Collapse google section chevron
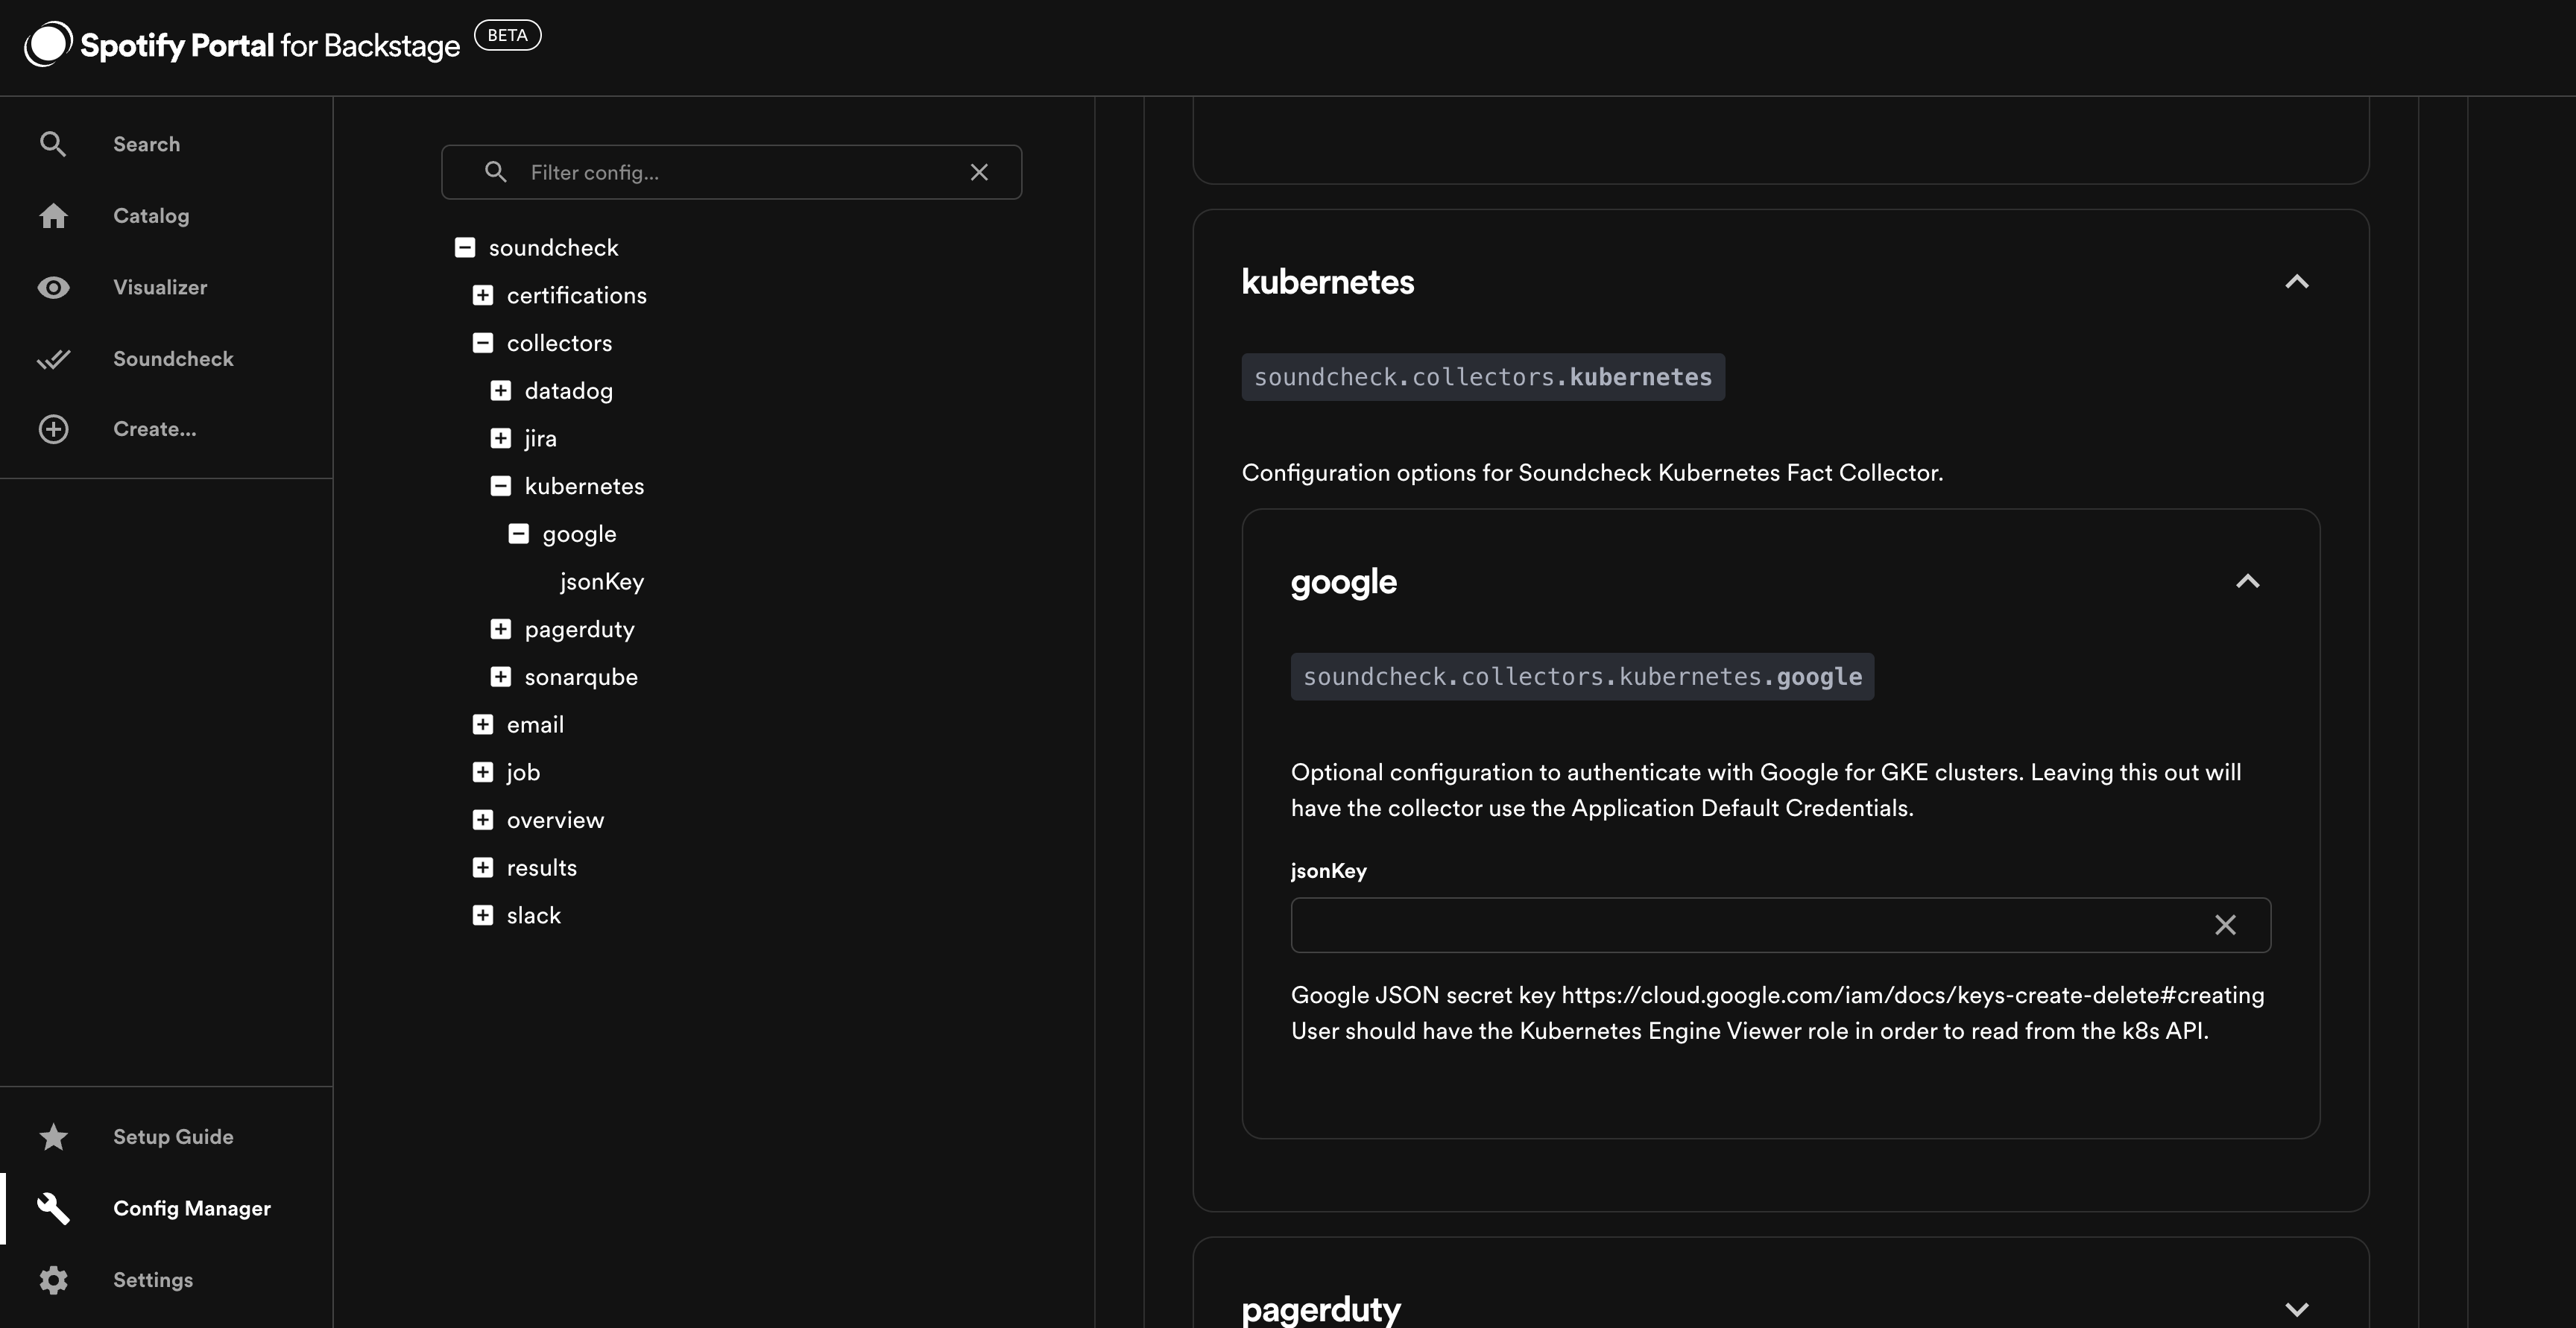Screen dimensions: 2576x1328 tap(2247, 582)
